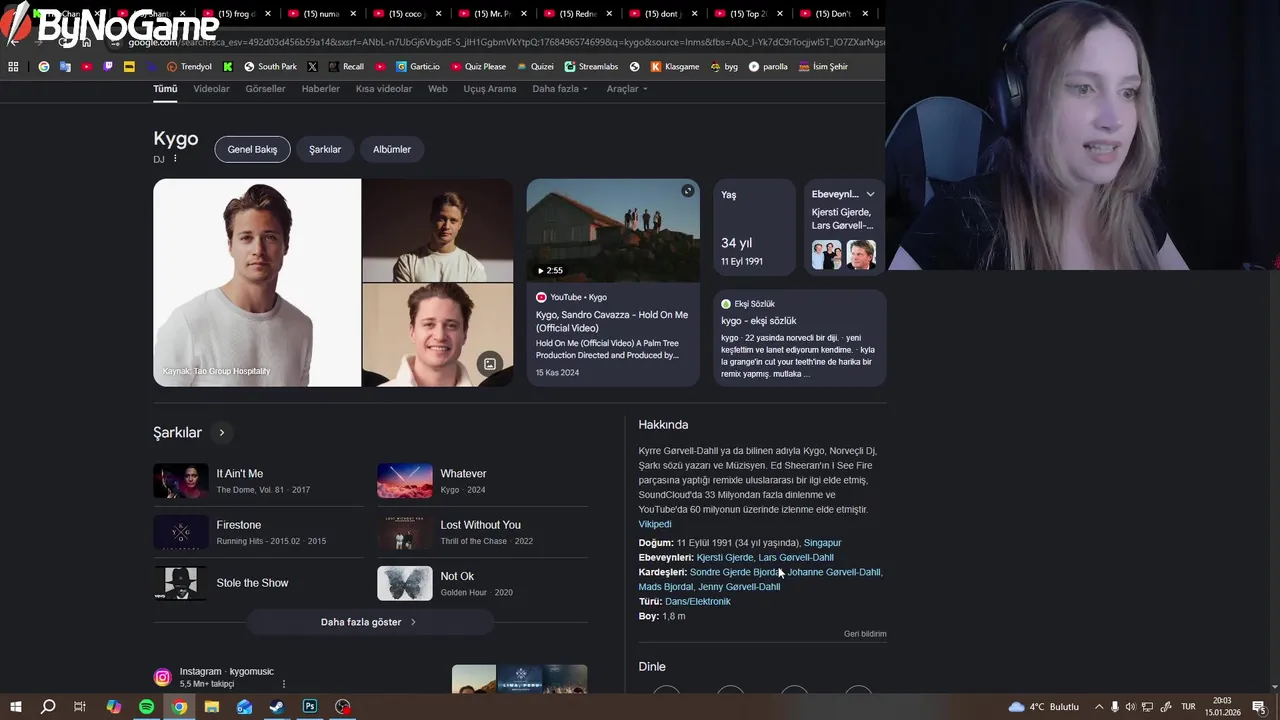Open the Trendyol bookmark
Image resolution: width=1280 pixels, height=720 pixels.
[x=189, y=67]
